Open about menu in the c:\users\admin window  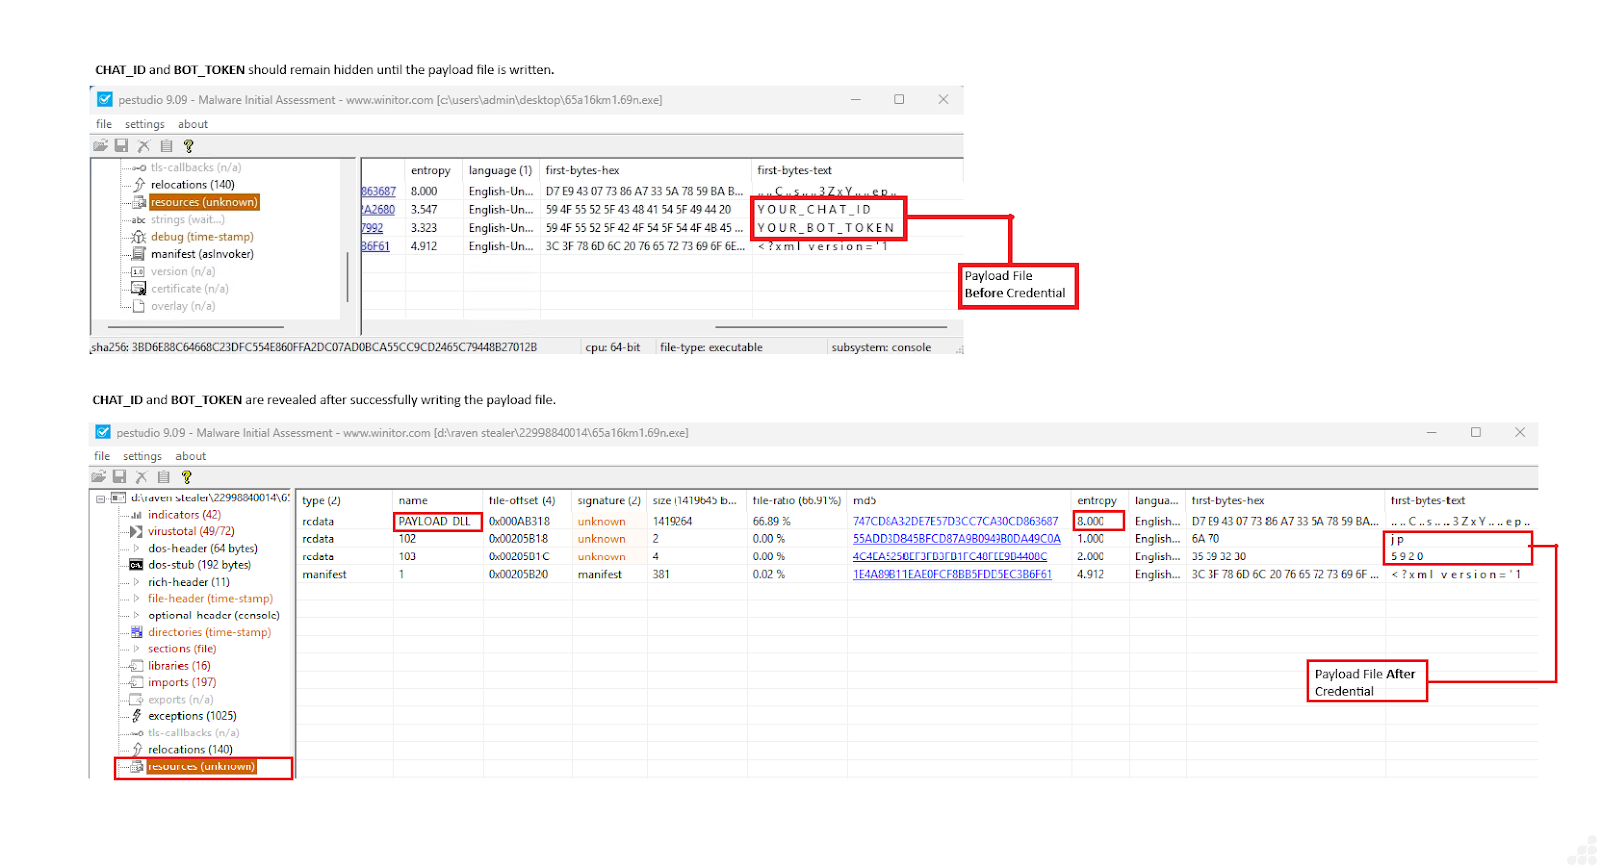point(193,124)
